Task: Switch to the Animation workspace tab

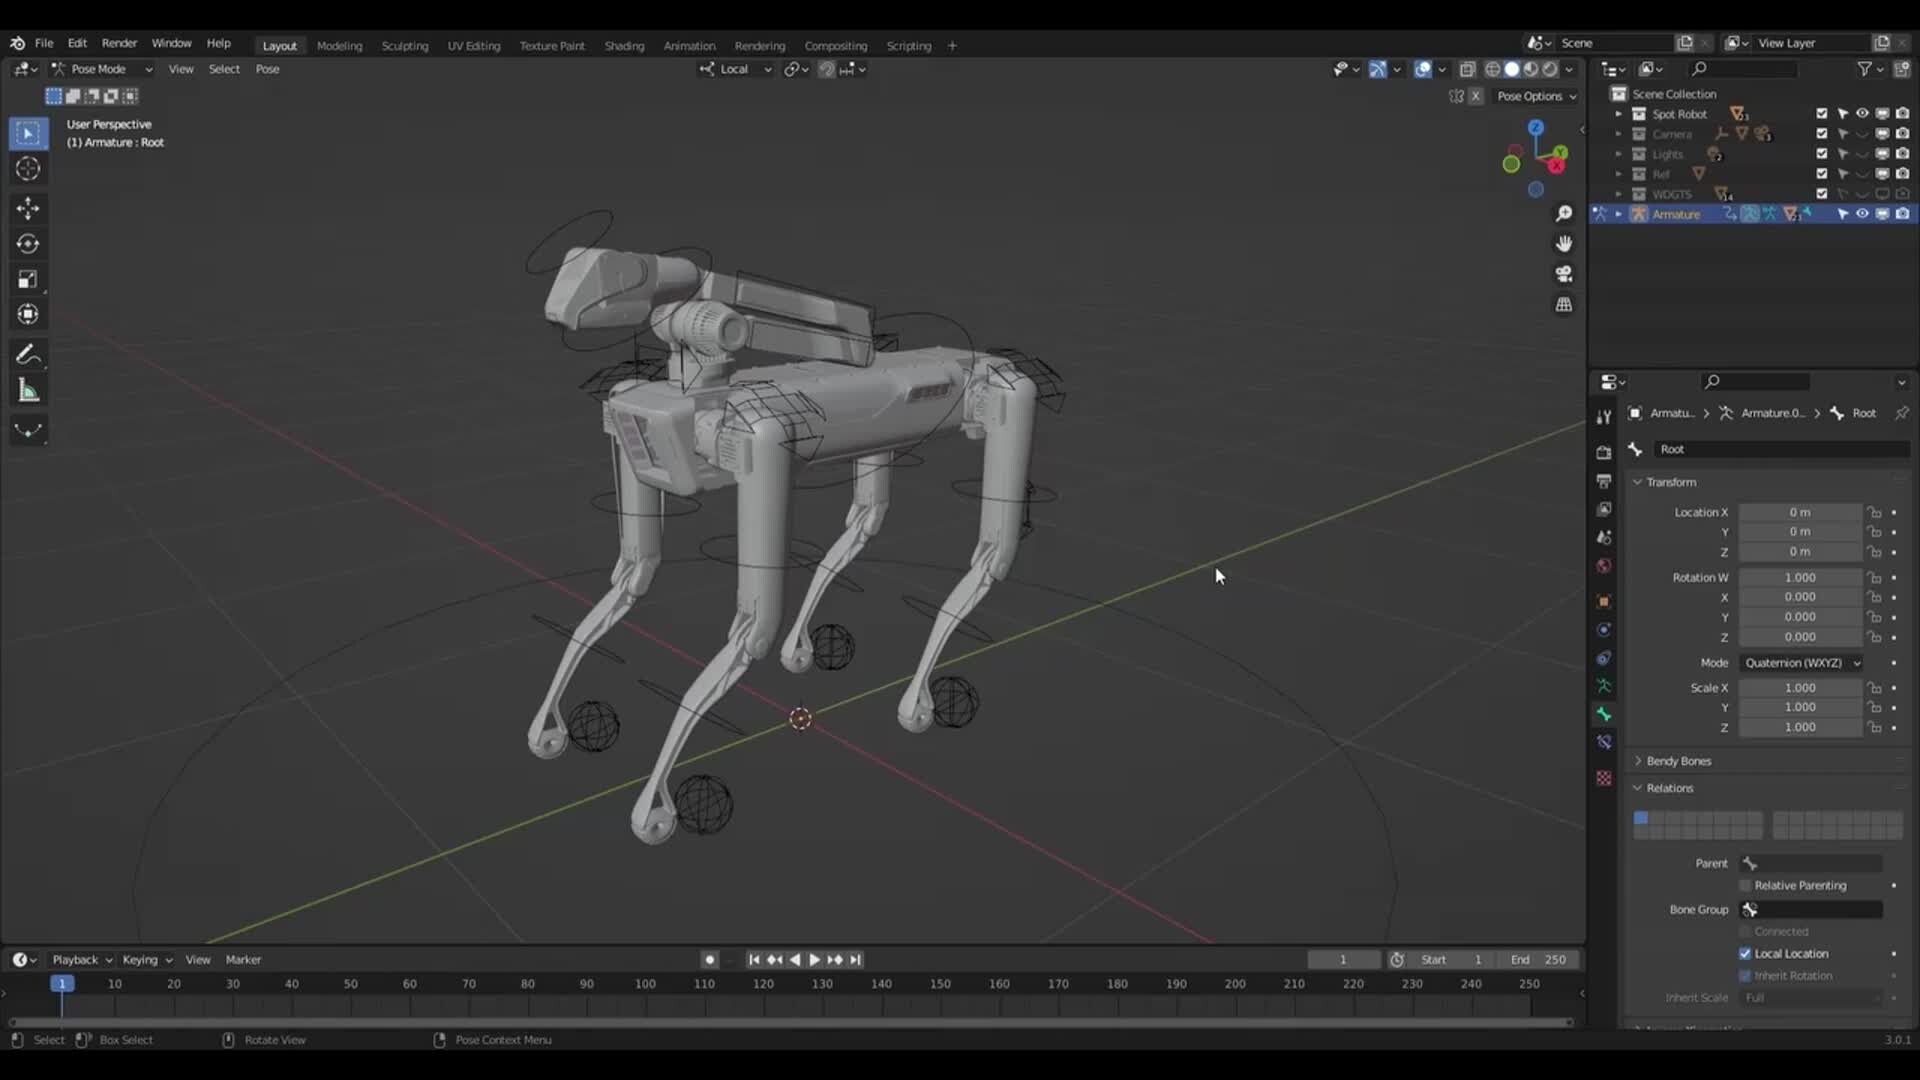Action: [x=689, y=45]
